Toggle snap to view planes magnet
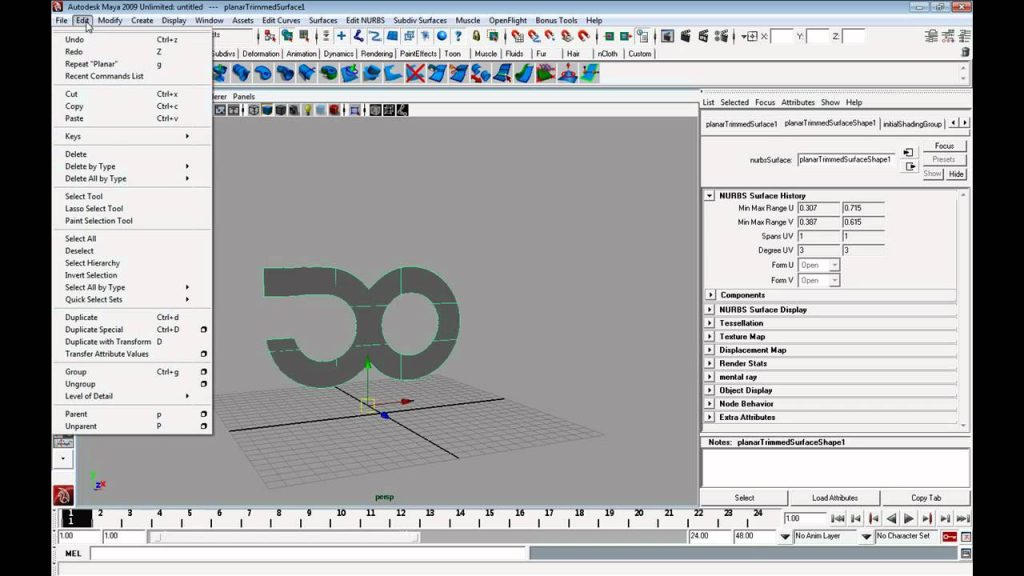The height and width of the screenshot is (576, 1024). click(x=566, y=36)
